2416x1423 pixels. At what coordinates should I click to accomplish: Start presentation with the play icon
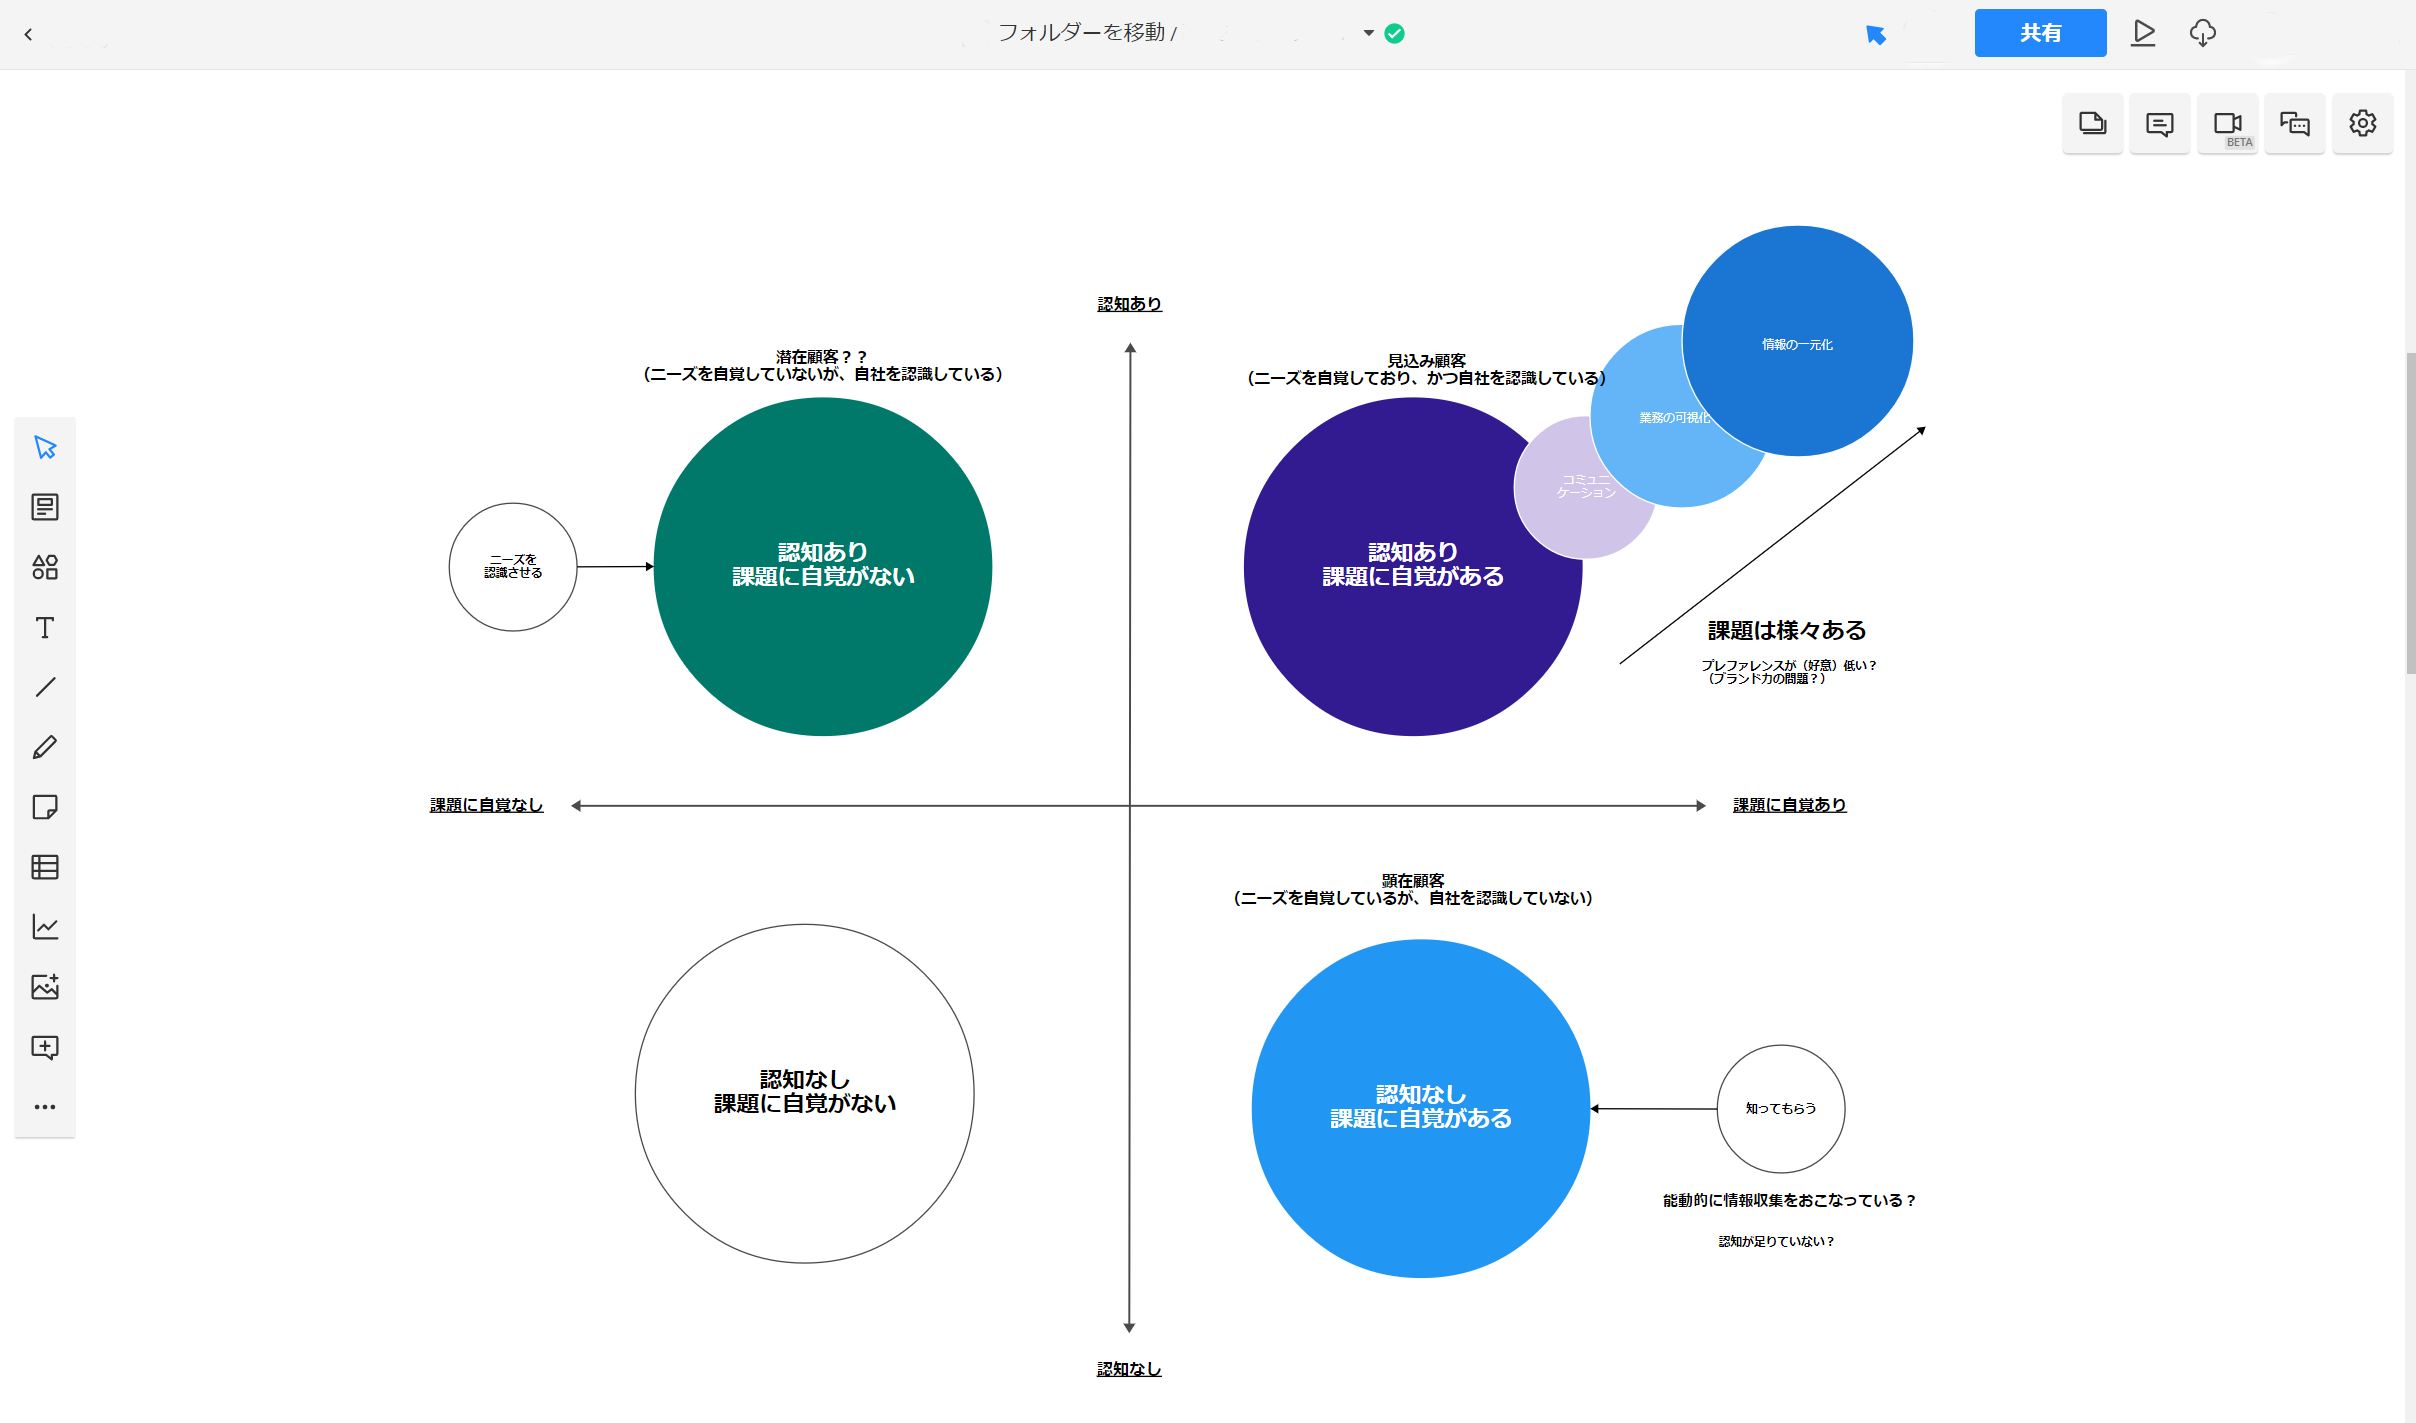click(x=2143, y=33)
